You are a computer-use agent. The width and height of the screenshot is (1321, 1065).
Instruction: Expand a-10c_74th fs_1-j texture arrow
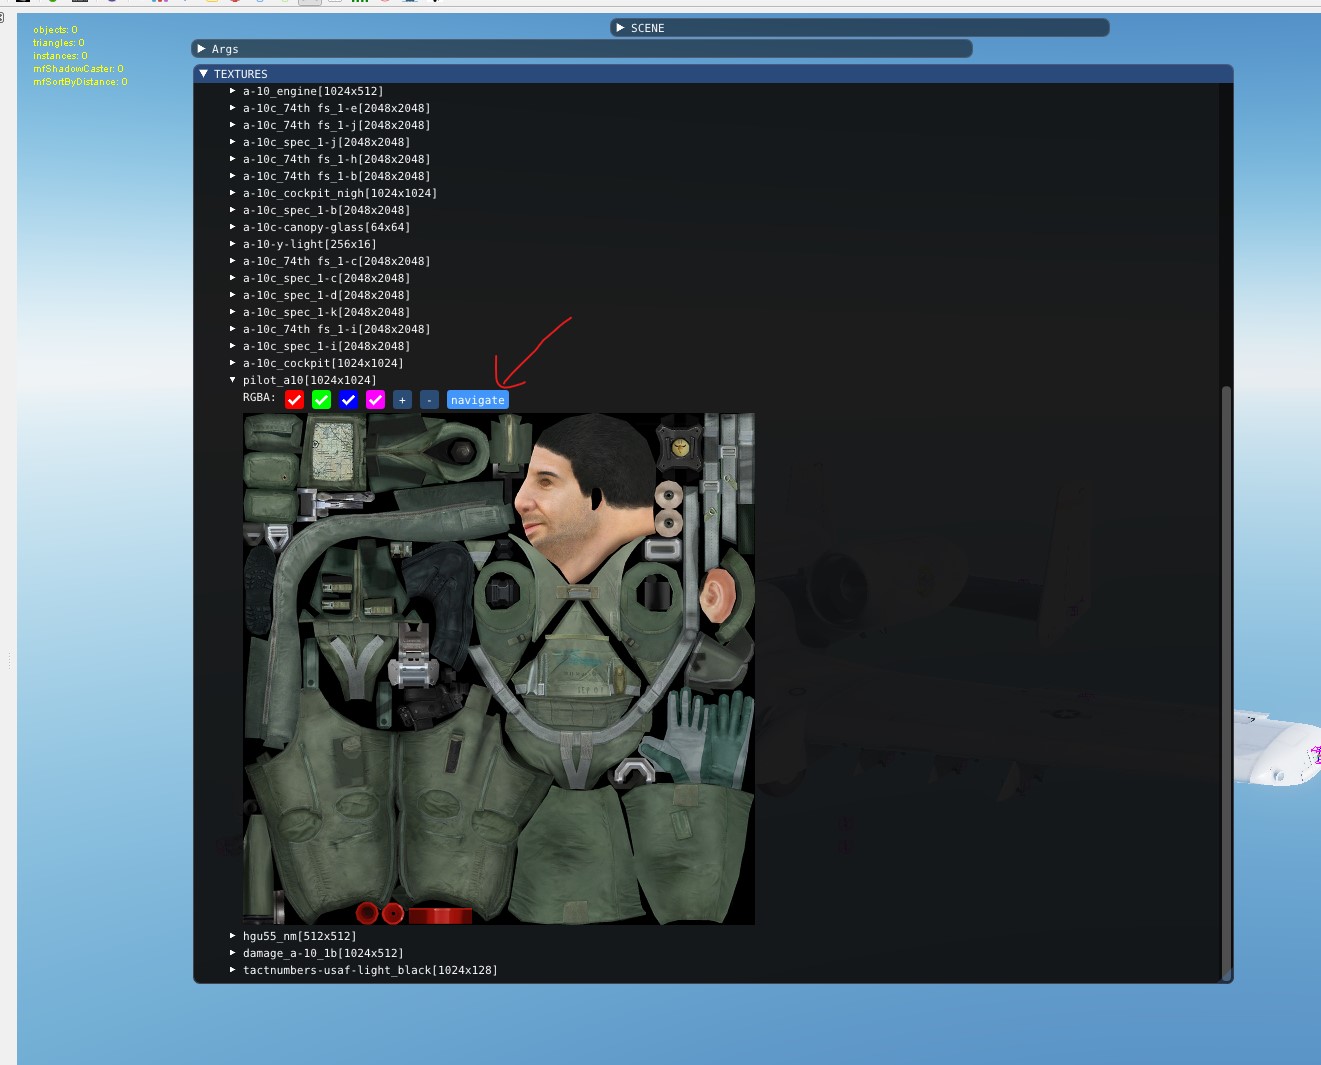[233, 125]
